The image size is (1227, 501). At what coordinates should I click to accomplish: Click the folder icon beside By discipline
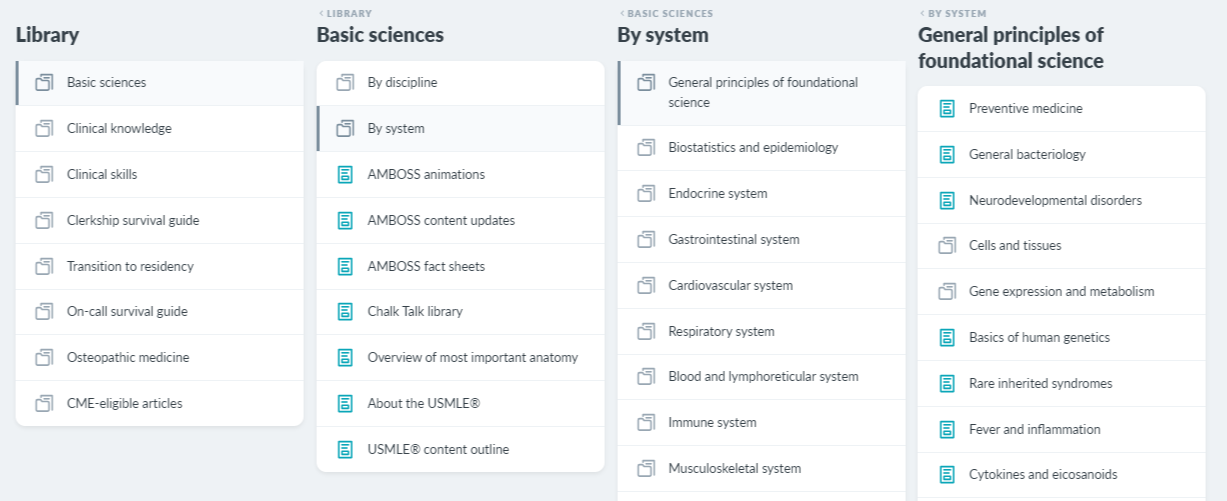click(345, 82)
